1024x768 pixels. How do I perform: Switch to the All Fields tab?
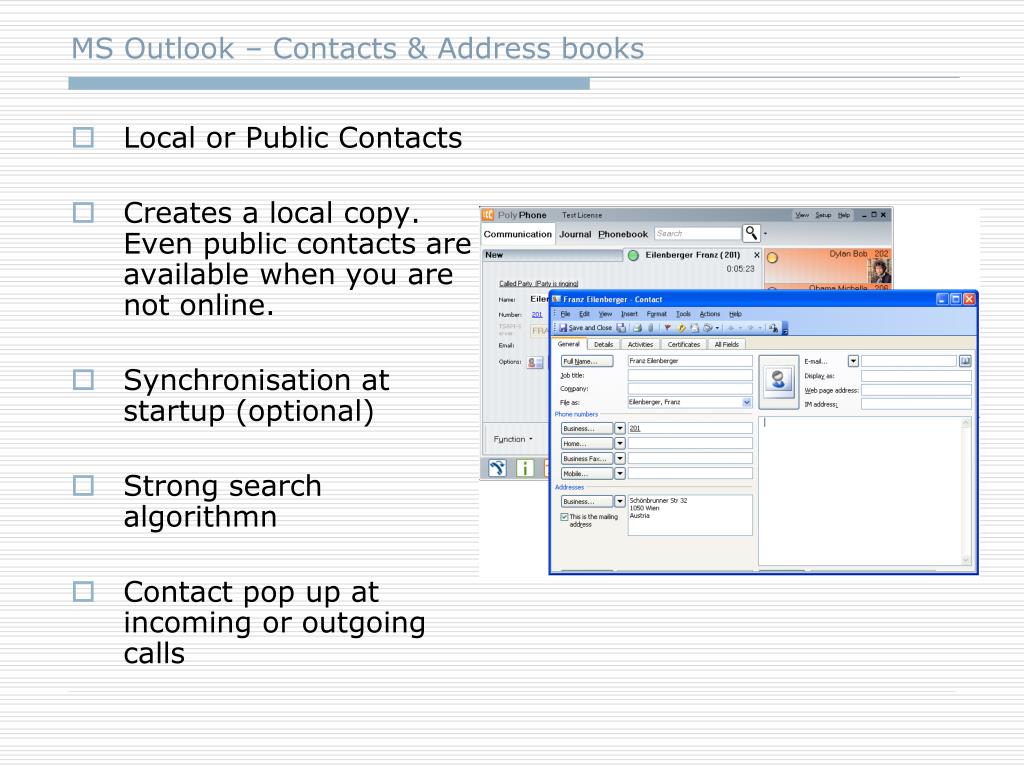tap(727, 344)
